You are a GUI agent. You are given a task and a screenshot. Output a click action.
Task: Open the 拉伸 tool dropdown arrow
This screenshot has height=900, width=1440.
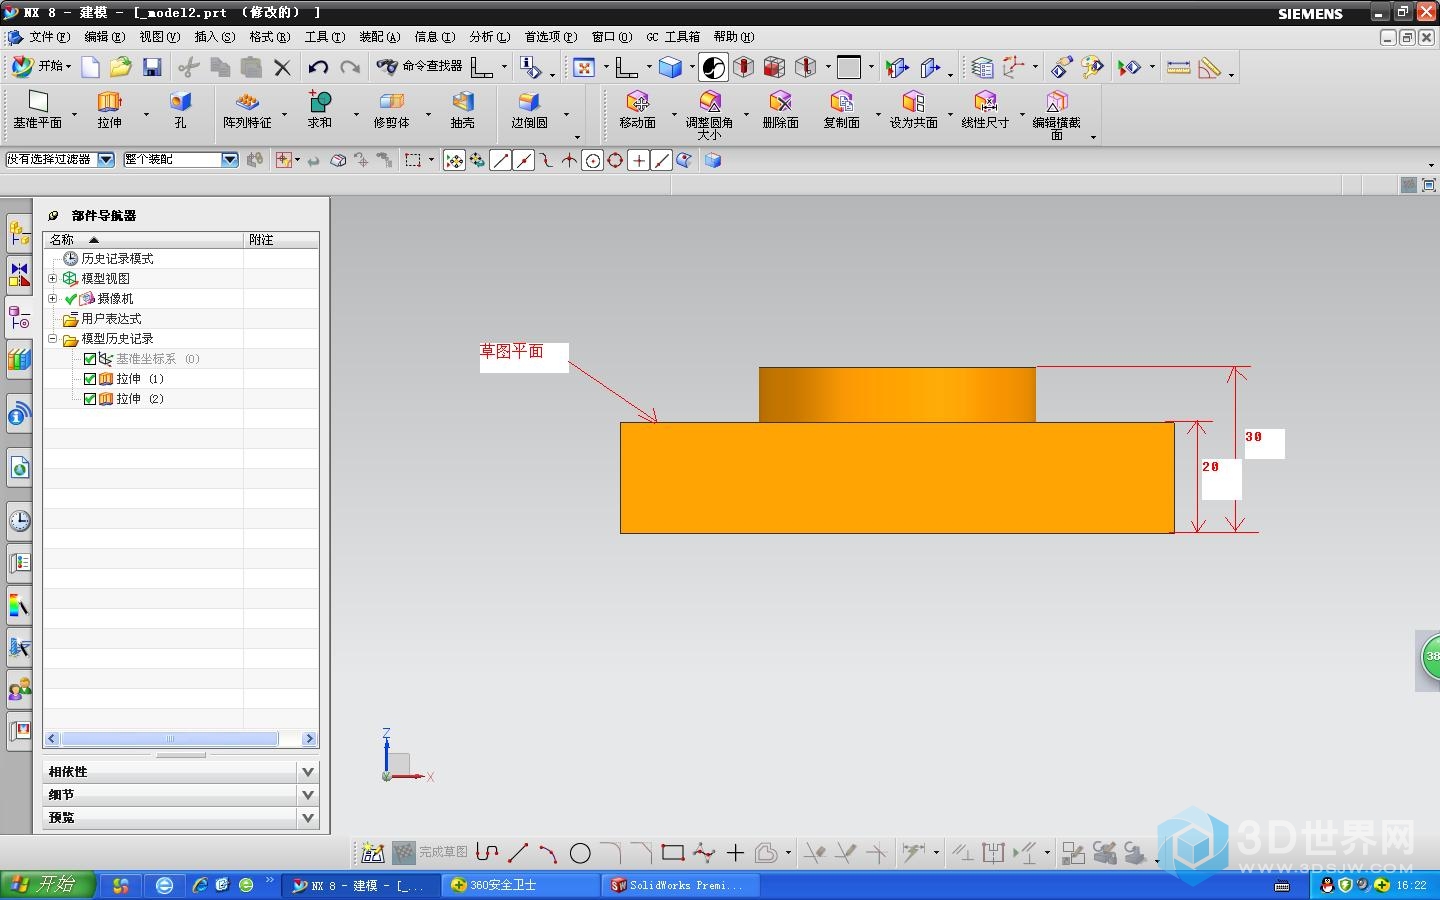coord(146,113)
